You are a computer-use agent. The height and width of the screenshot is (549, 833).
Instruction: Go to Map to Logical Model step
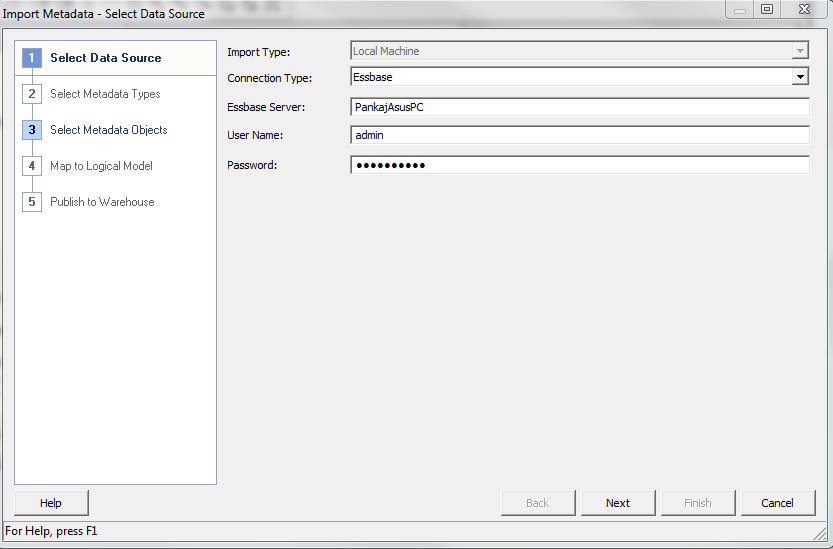[101, 166]
